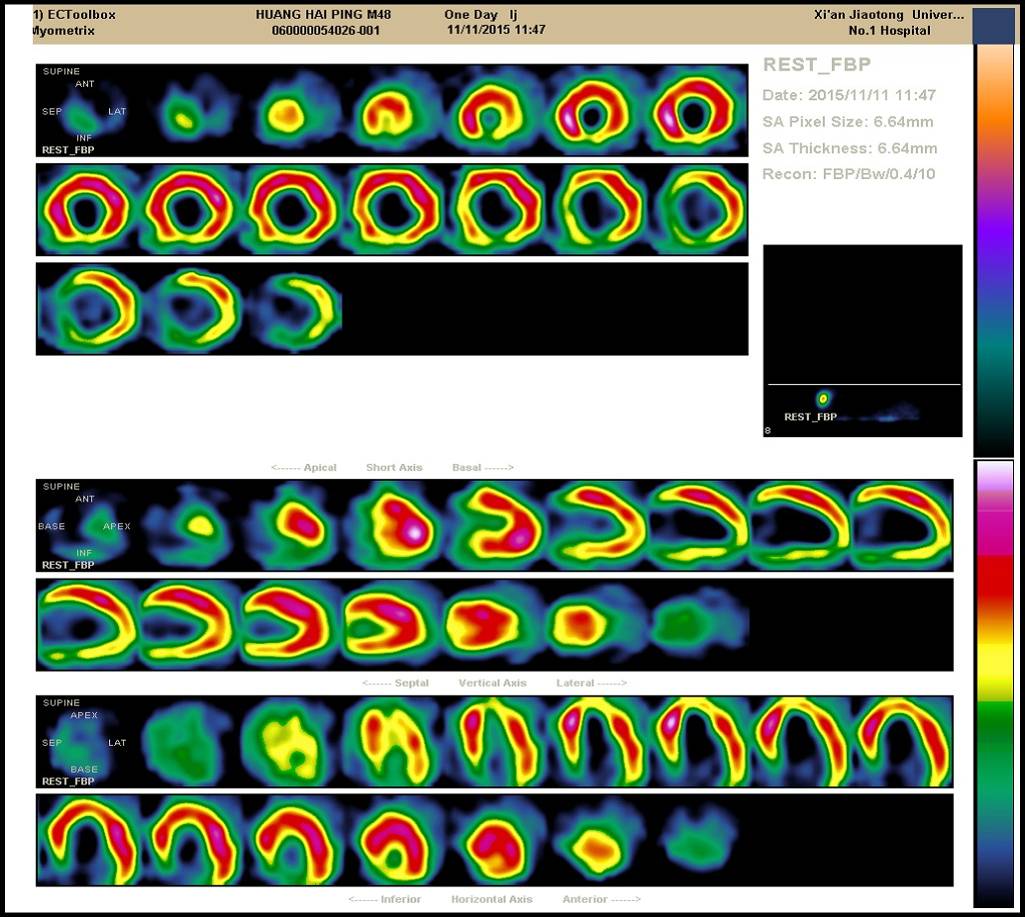
Task: Click the white slice line in the reference image
Action: [863, 385]
